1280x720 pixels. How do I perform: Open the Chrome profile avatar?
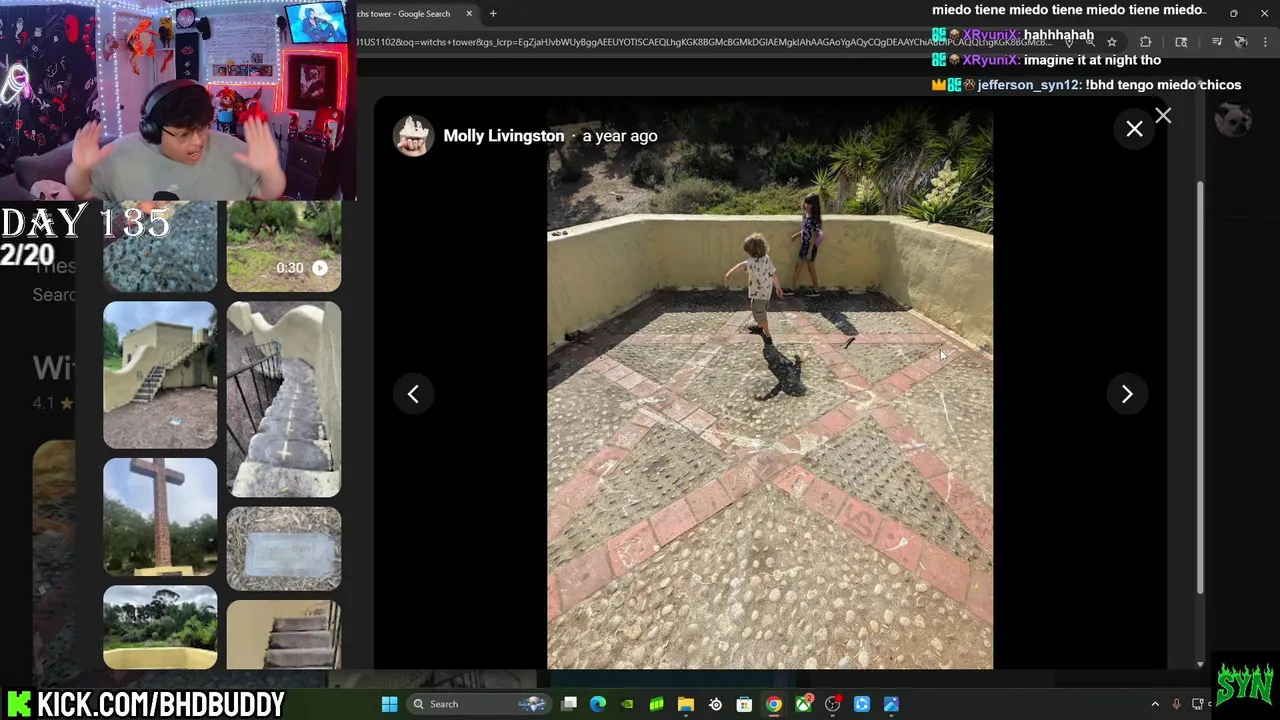pyautogui.click(x=1241, y=42)
